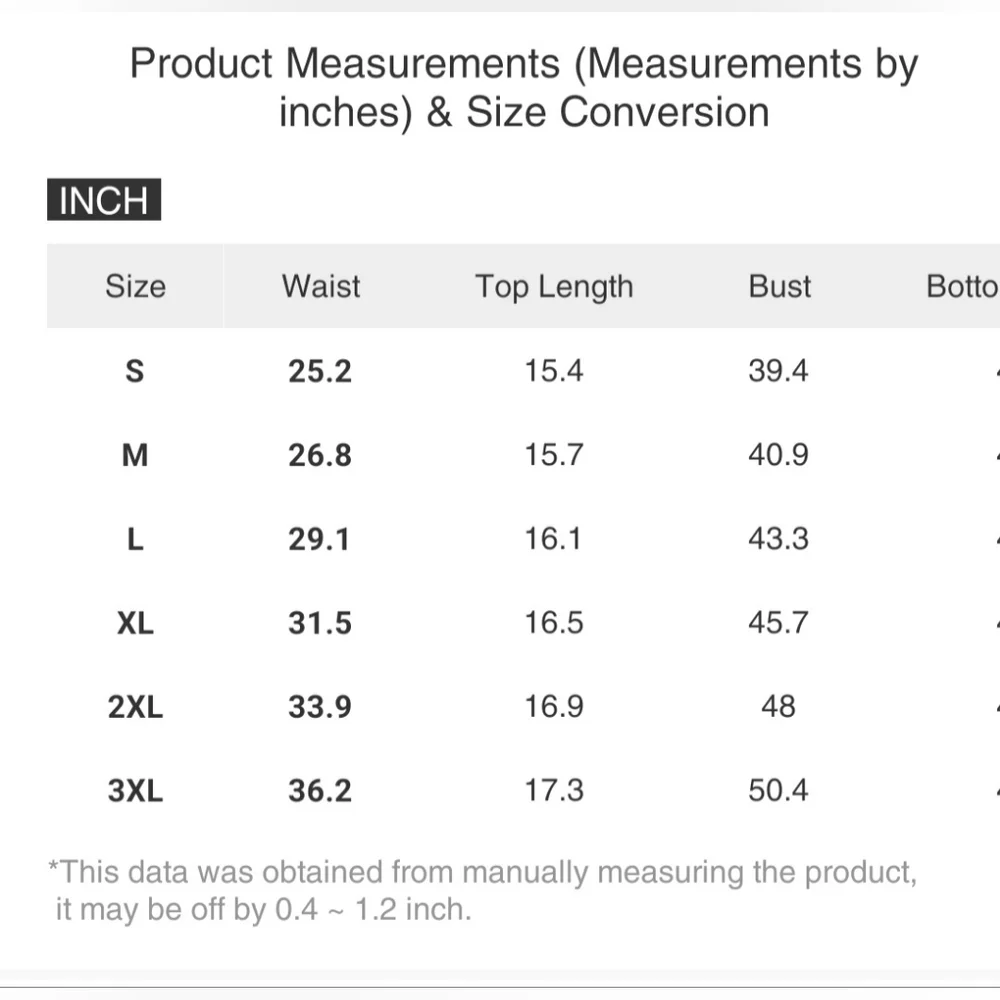Viewport: 1000px width, 1000px height.
Task: Select the 3XL size row label
Action: tap(135, 791)
